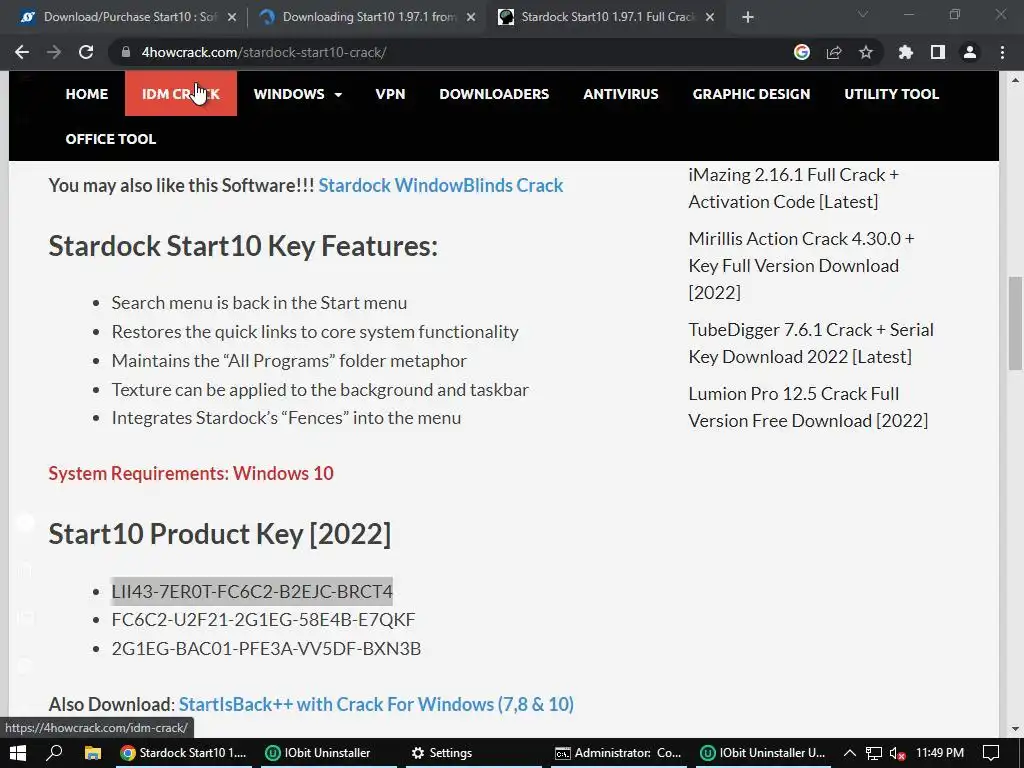
Task: Open UTILITY TOOL category
Action: coord(891,94)
